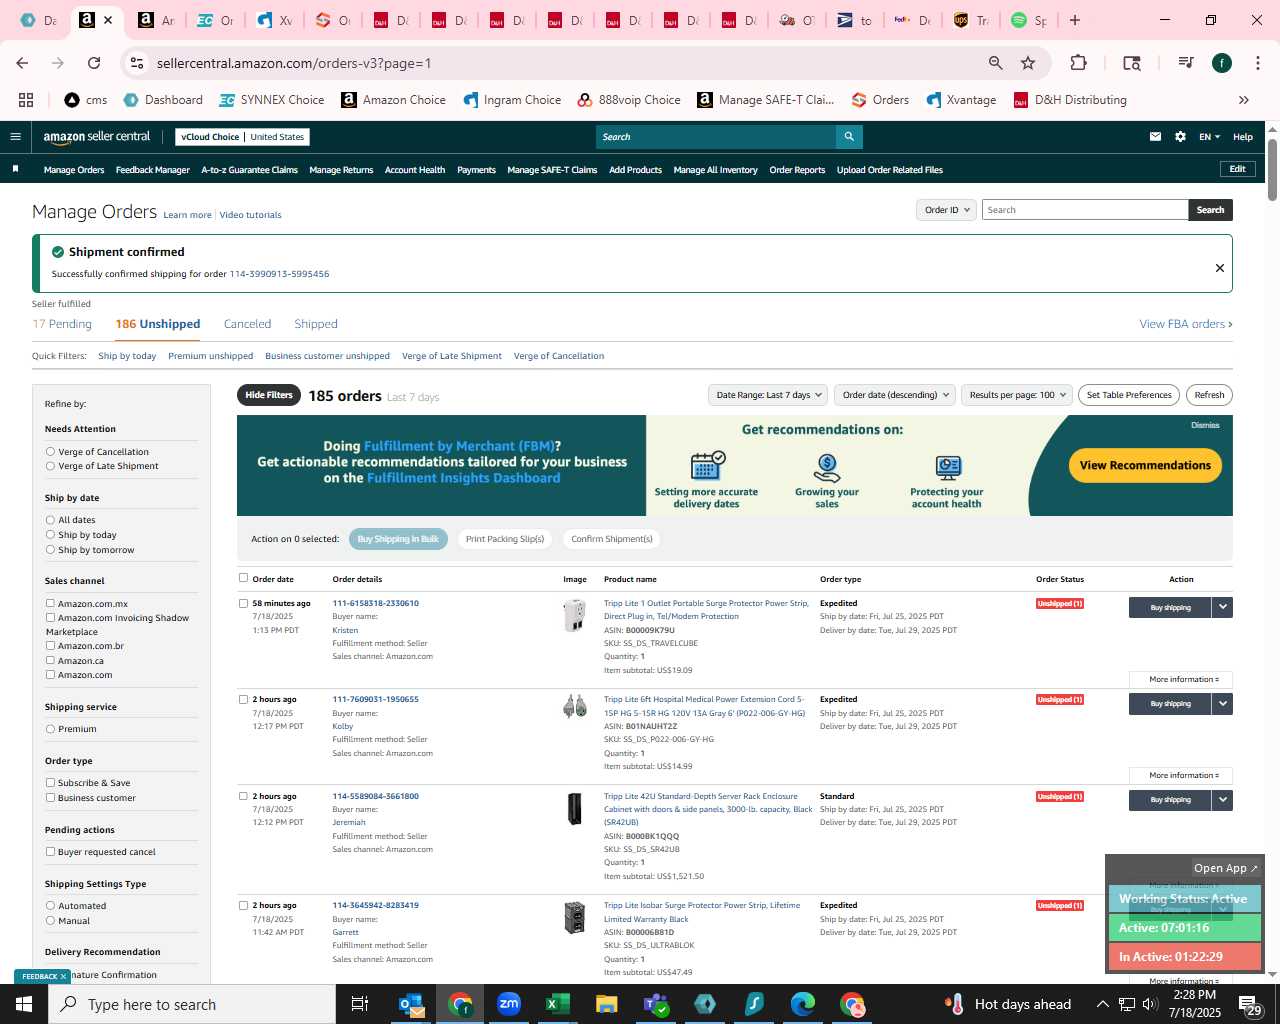The width and height of the screenshot is (1280, 1024).
Task: Expand Buy shipping arrow for order 111-7609031-1950655
Action: point(1222,704)
